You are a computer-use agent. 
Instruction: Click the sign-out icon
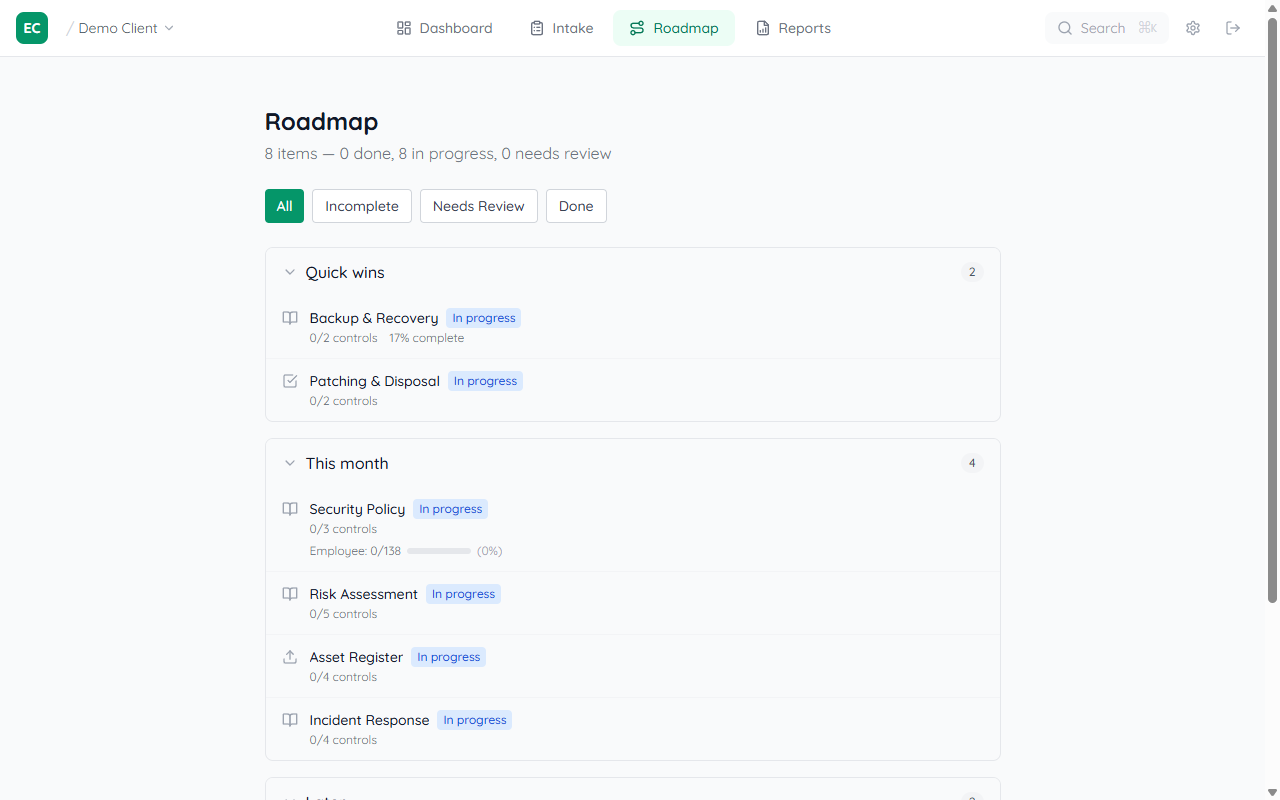pyautogui.click(x=1233, y=28)
